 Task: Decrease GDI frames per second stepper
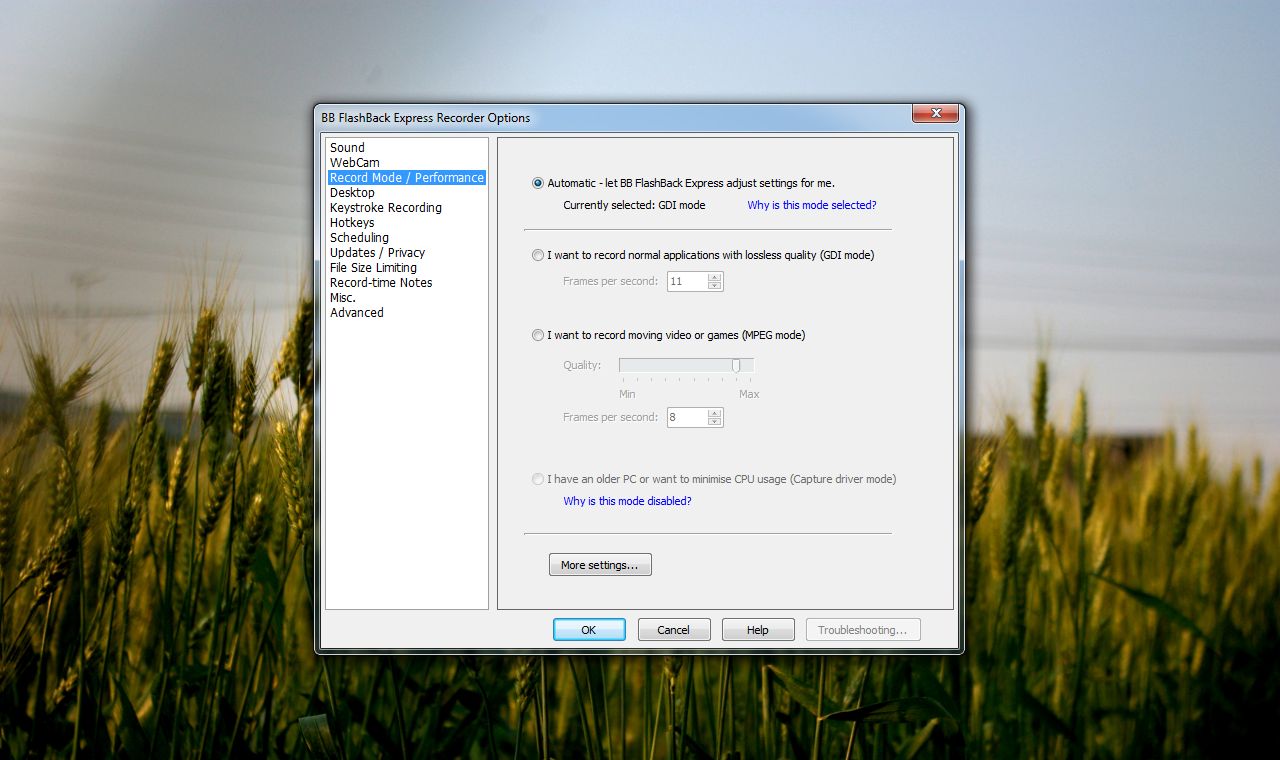click(714, 286)
